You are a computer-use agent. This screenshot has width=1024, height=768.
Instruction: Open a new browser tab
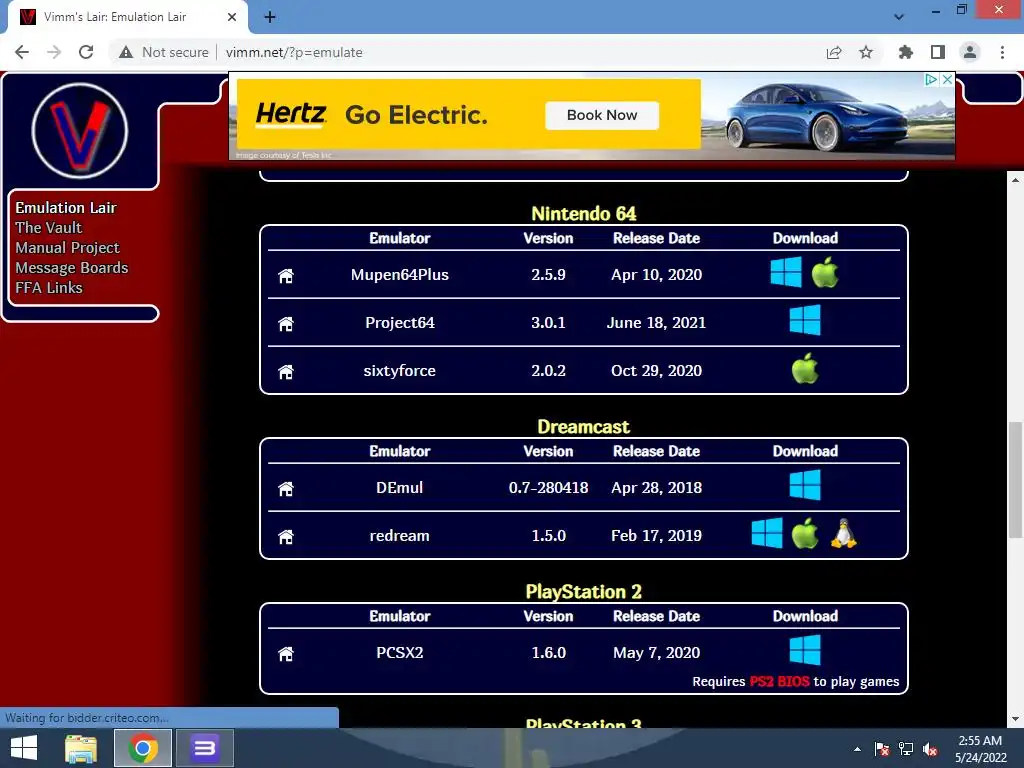270,17
